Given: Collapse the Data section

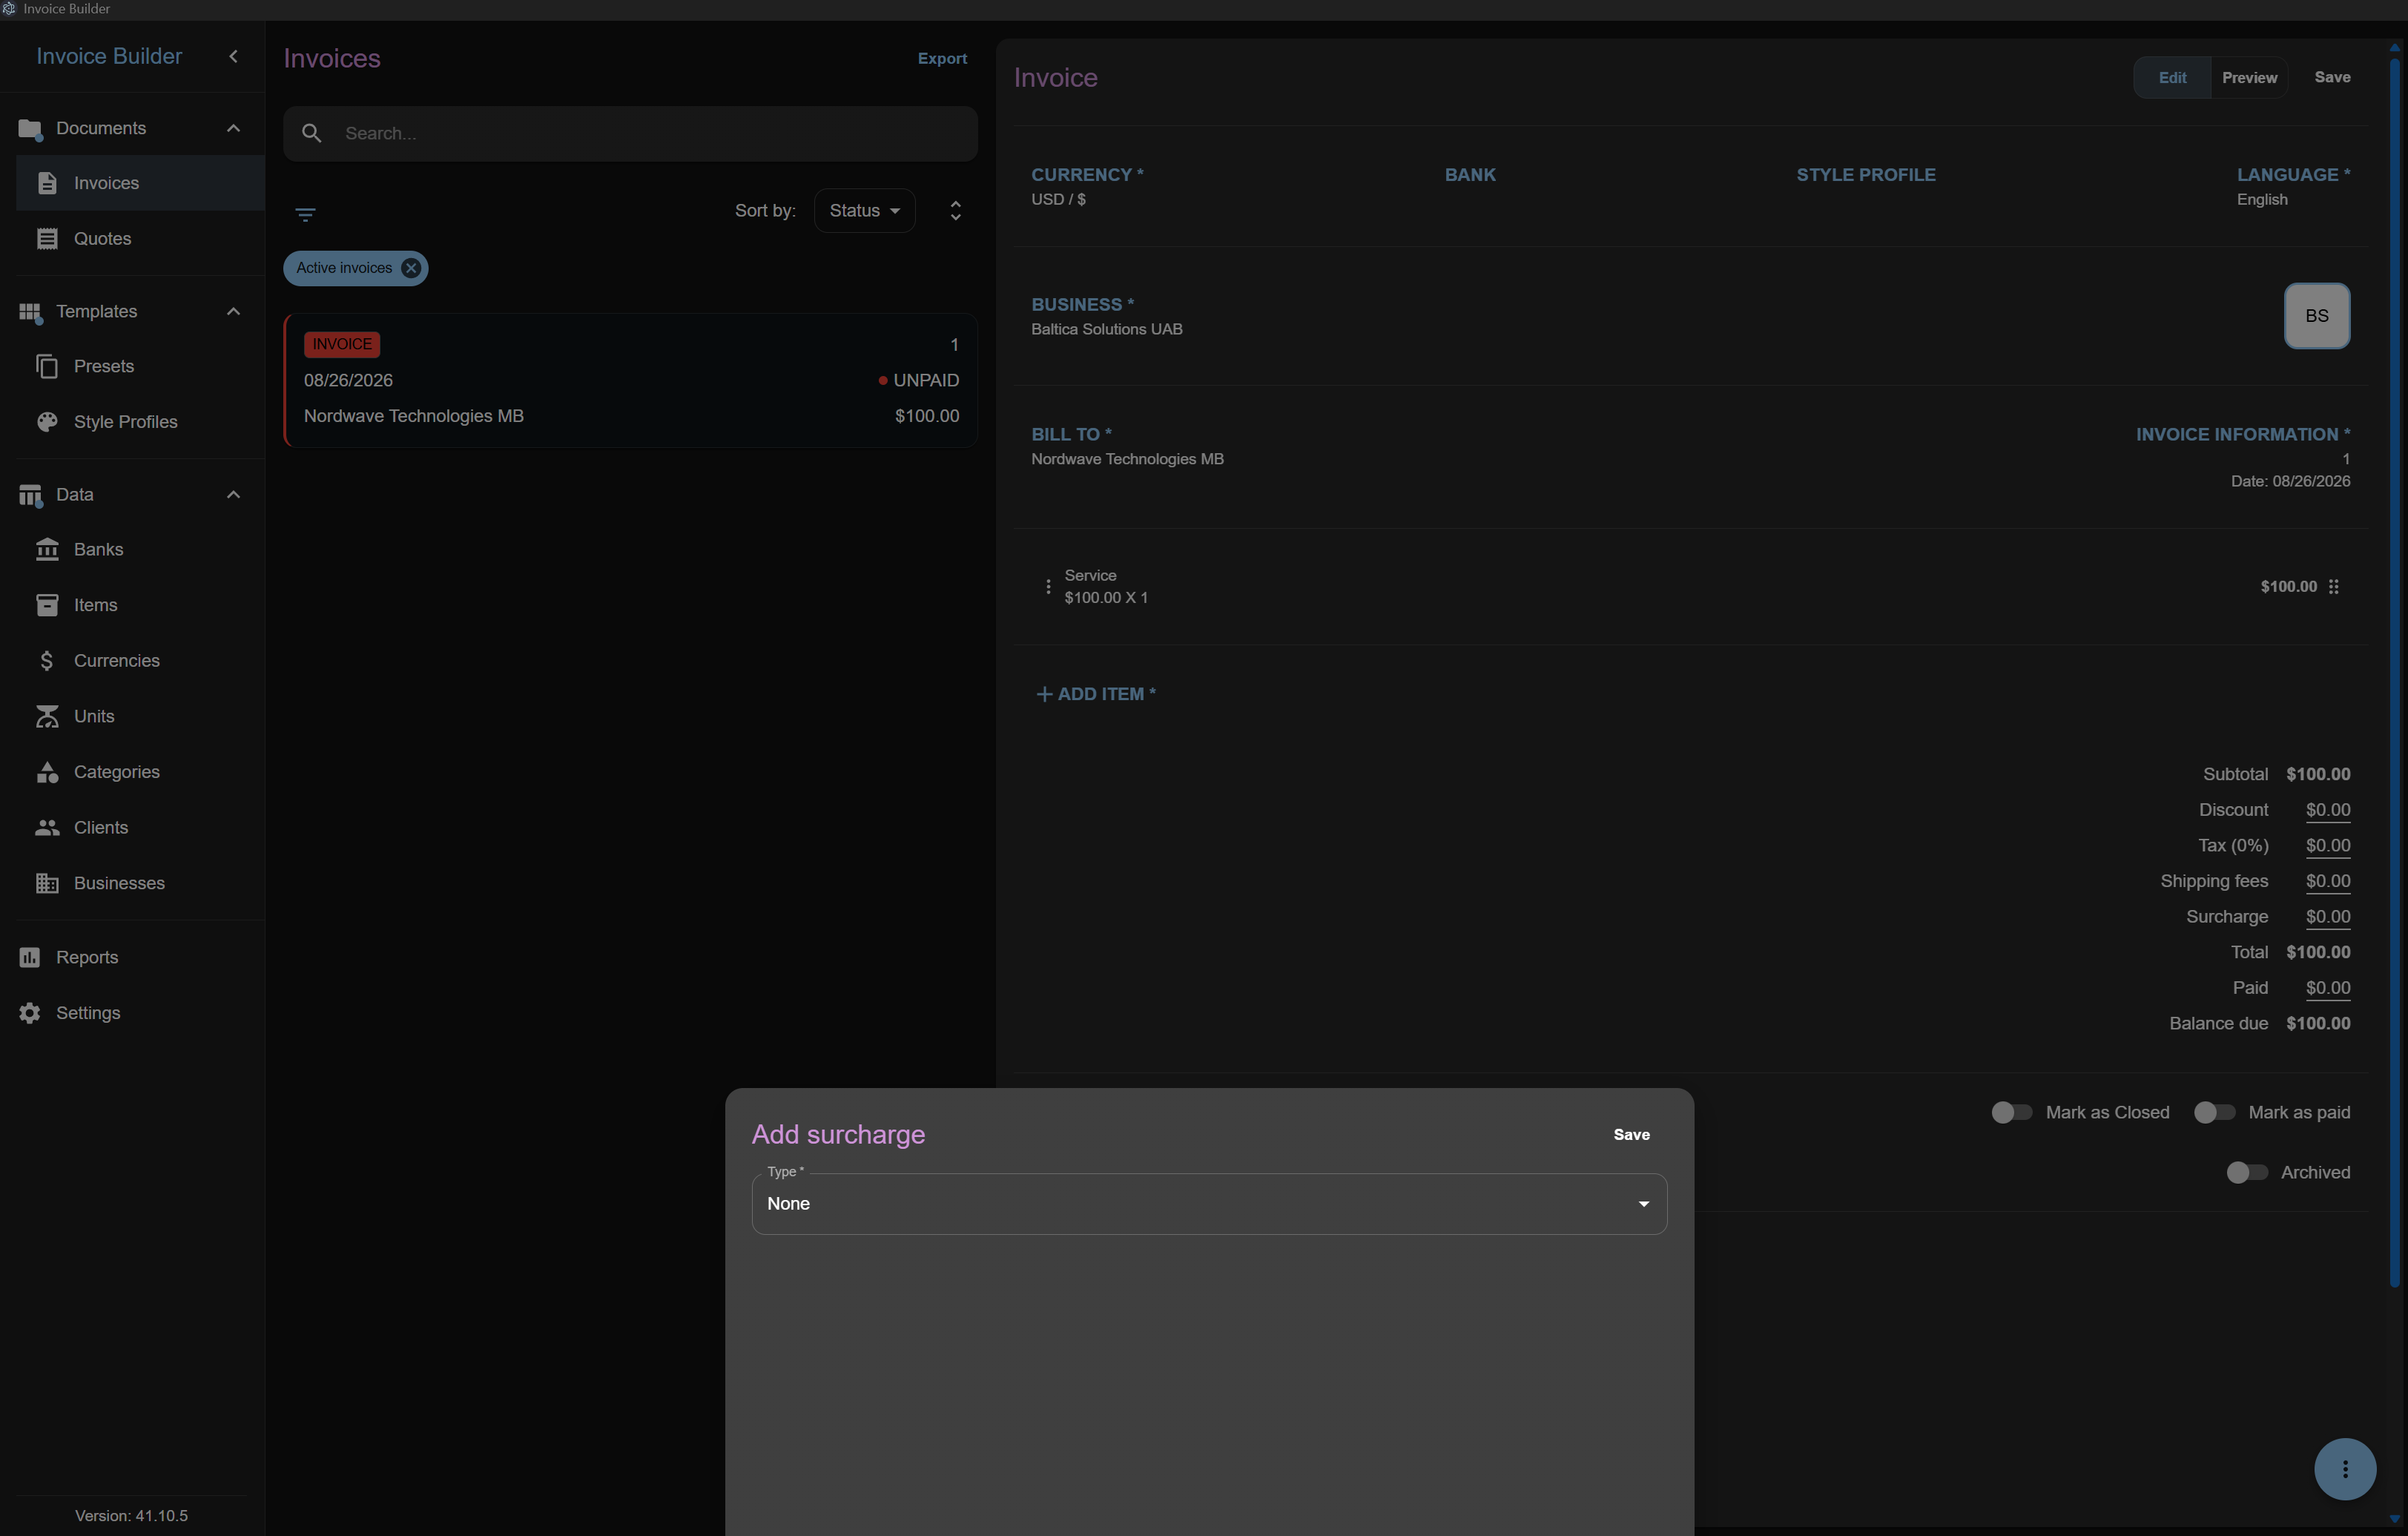Looking at the screenshot, I should click(x=233, y=494).
